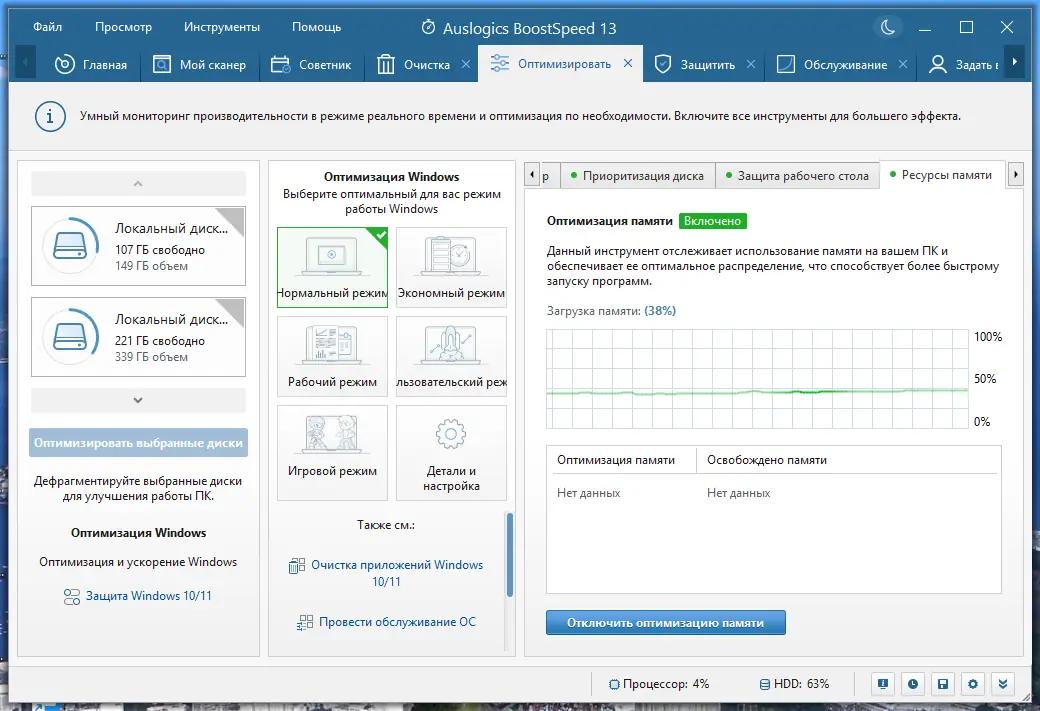Open the Инструменты menu
1040x711 pixels.
(222, 27)
